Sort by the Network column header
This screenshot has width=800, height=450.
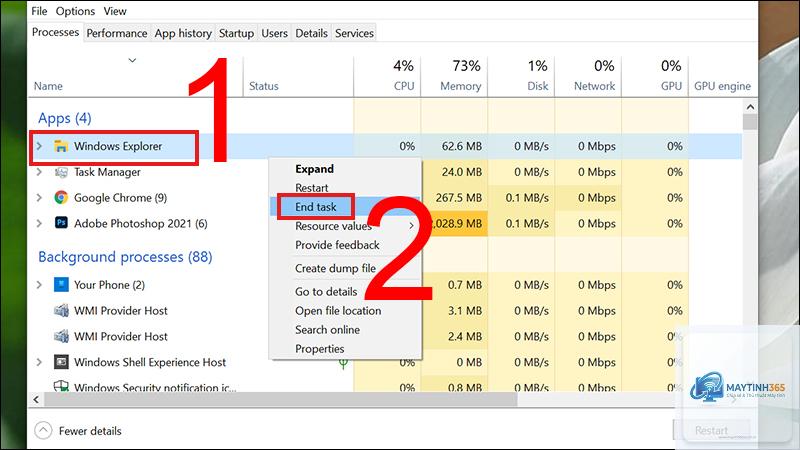tap(594, 86)
